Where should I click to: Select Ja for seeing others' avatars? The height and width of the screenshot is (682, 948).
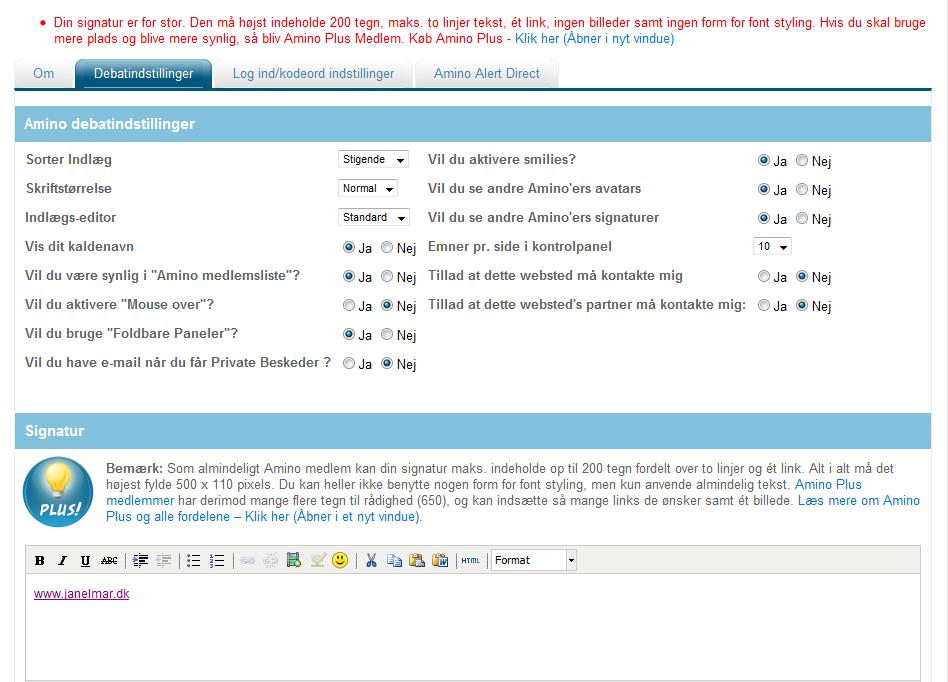[x=764, y=189]
